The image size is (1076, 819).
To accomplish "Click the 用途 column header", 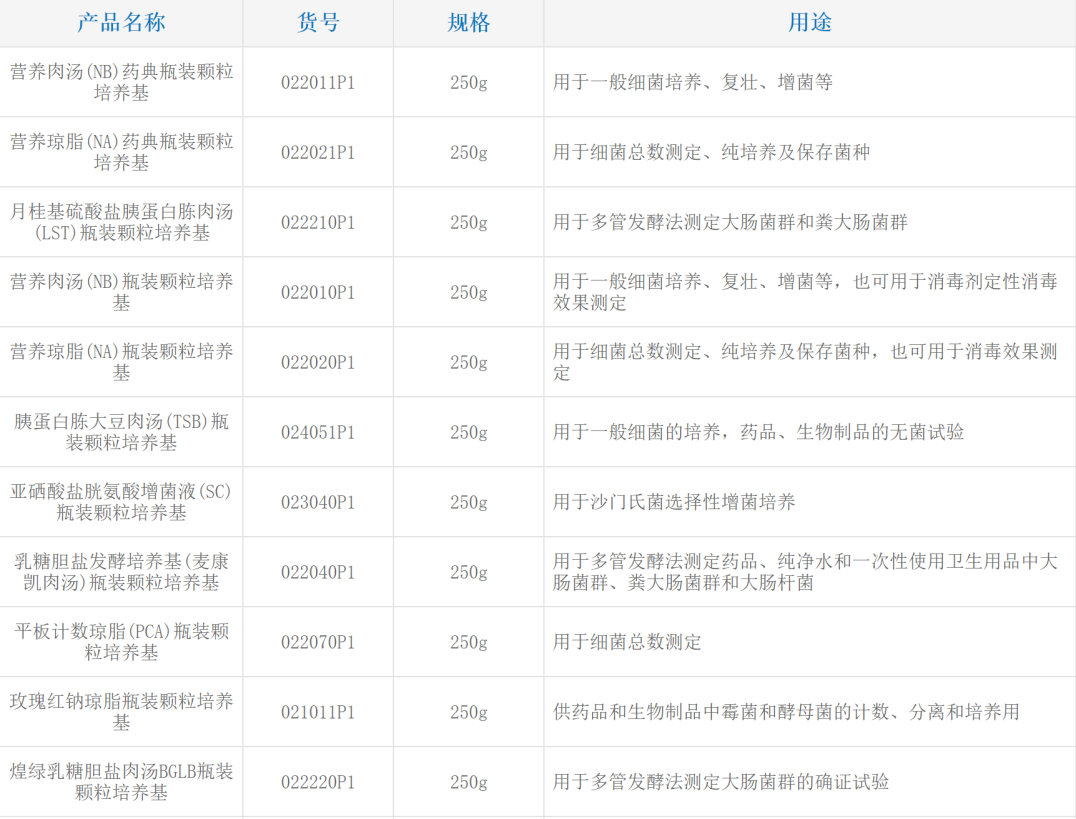I will [x=806, y=22].
